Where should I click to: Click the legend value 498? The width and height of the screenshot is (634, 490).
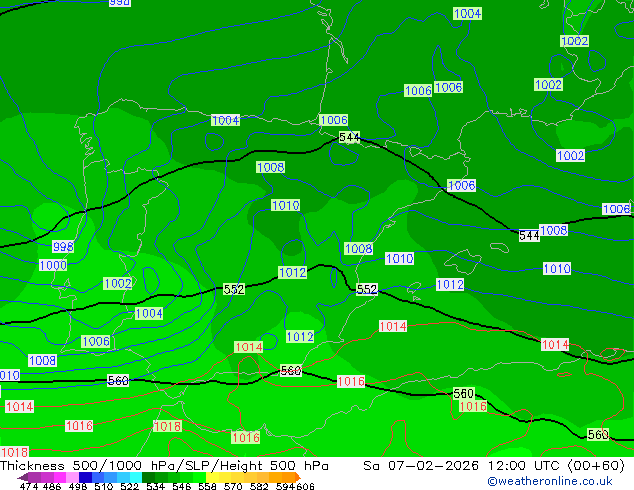click(78, 486)
